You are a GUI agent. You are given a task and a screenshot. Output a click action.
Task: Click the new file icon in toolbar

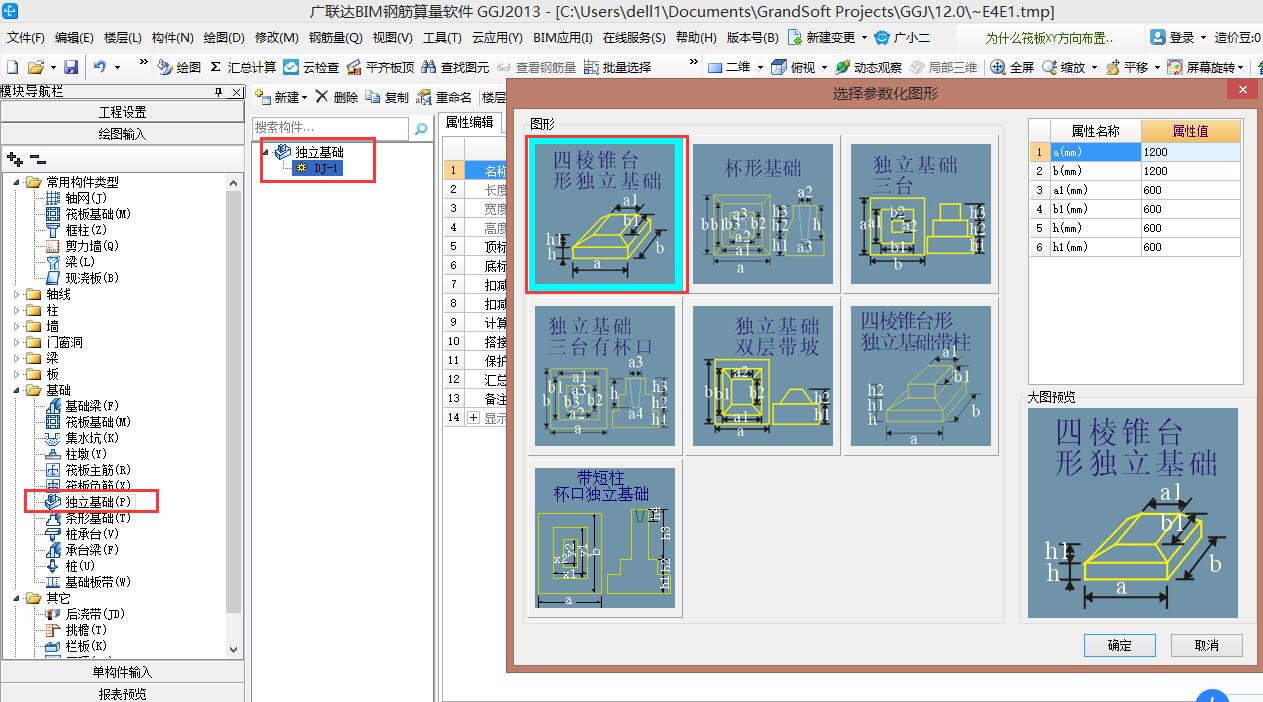[12, 67]
